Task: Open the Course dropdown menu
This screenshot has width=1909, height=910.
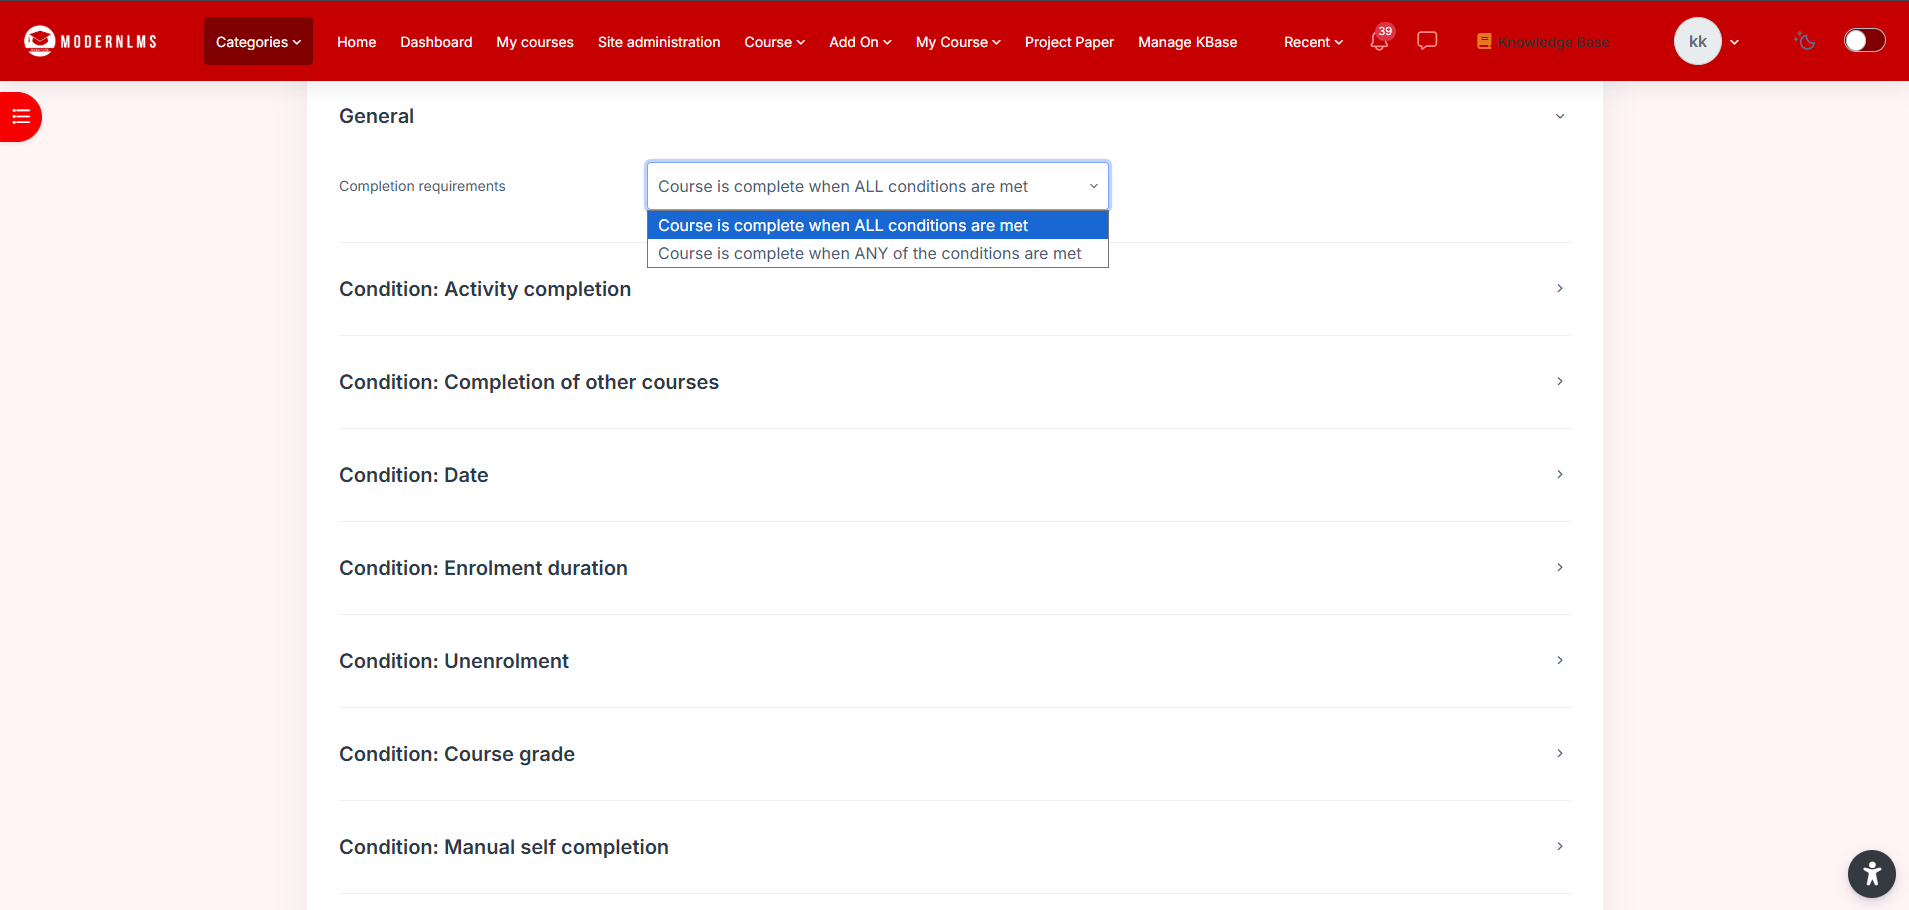Action: [x=774, y=42]
